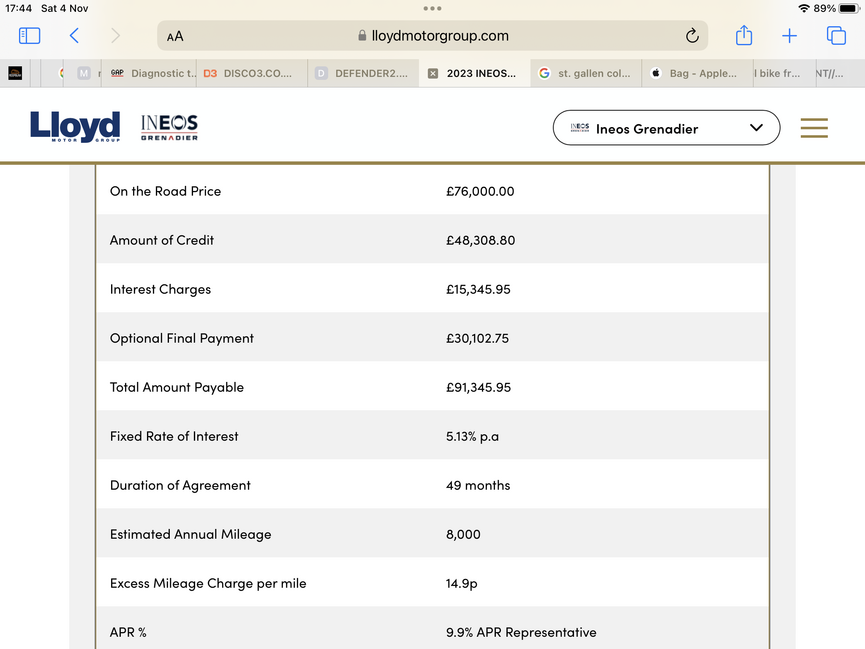Select the On the Road Price £76,000.00 value

480,191
